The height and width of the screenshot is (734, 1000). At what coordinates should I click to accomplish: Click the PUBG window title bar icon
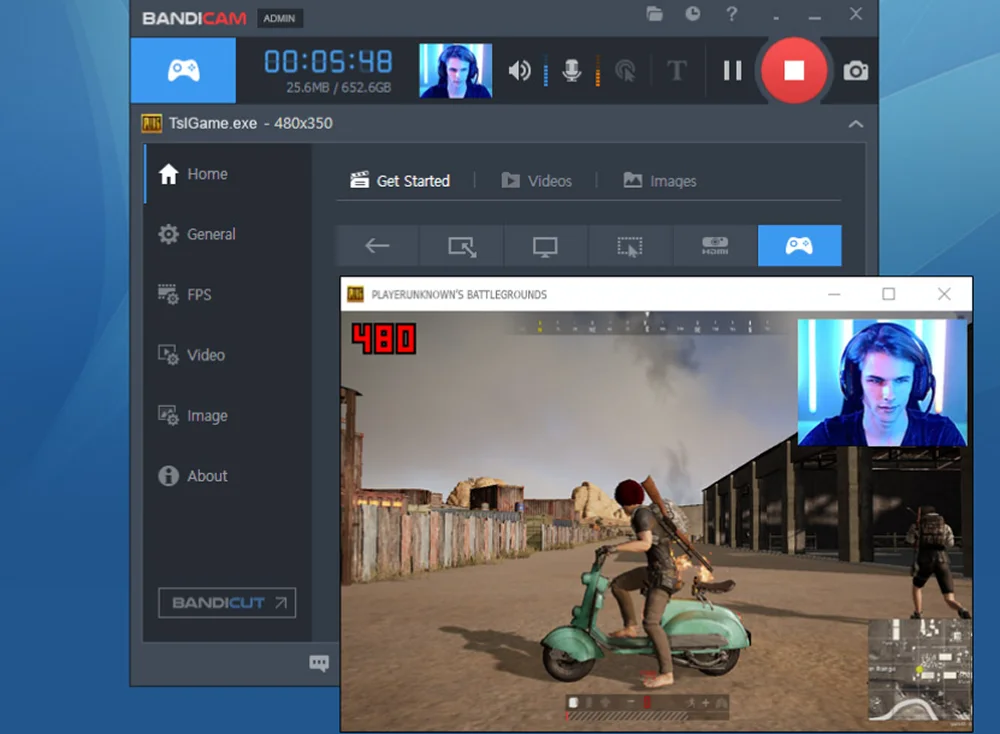coord(355,294)
